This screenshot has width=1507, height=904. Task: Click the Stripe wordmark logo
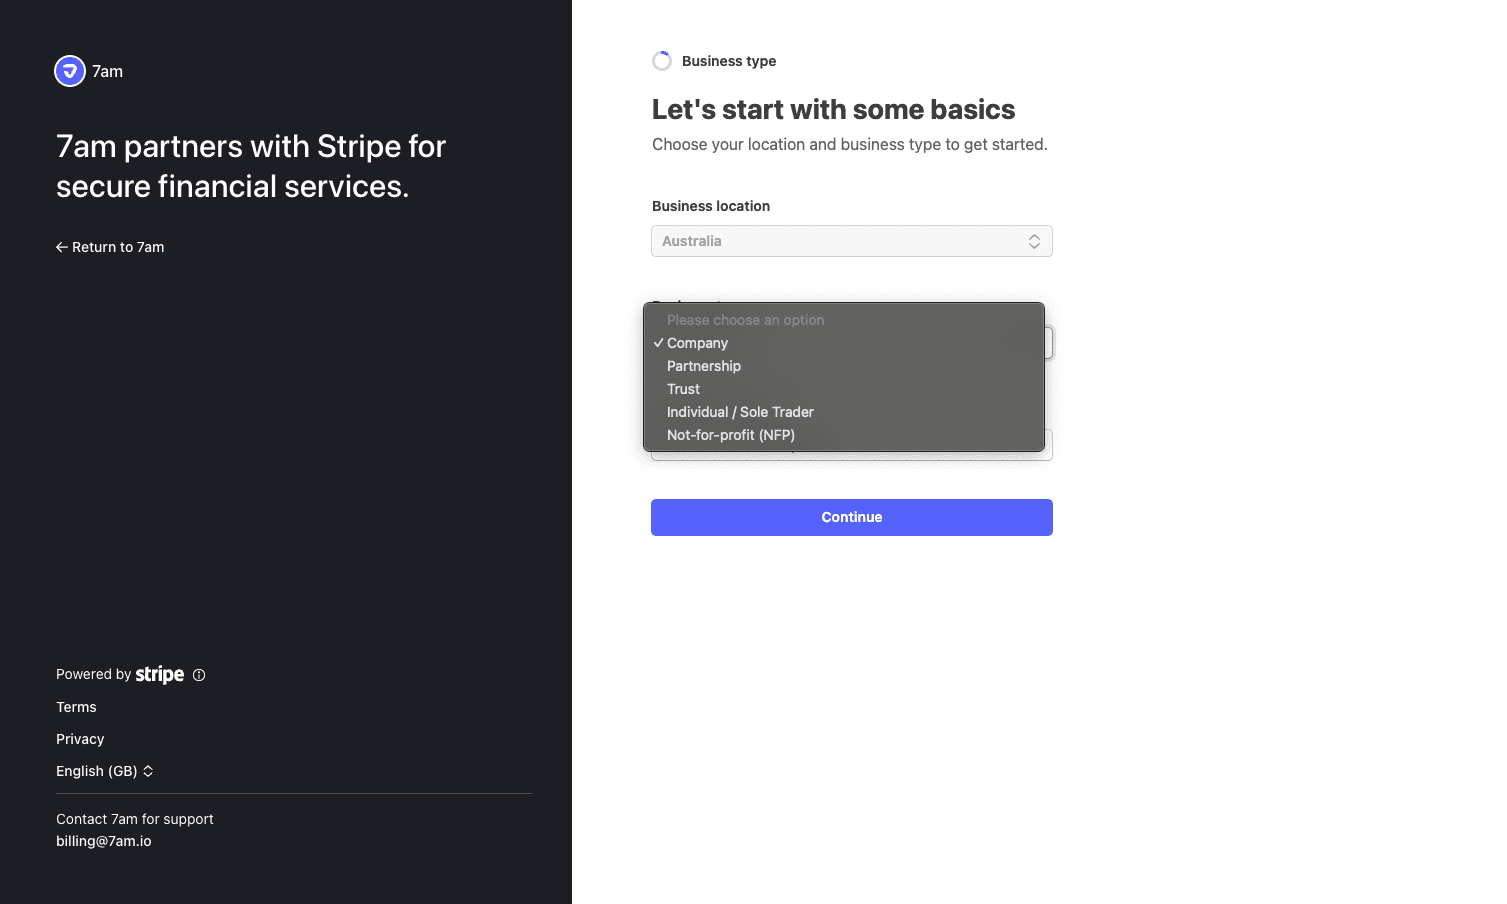click(x=160, y=675)
